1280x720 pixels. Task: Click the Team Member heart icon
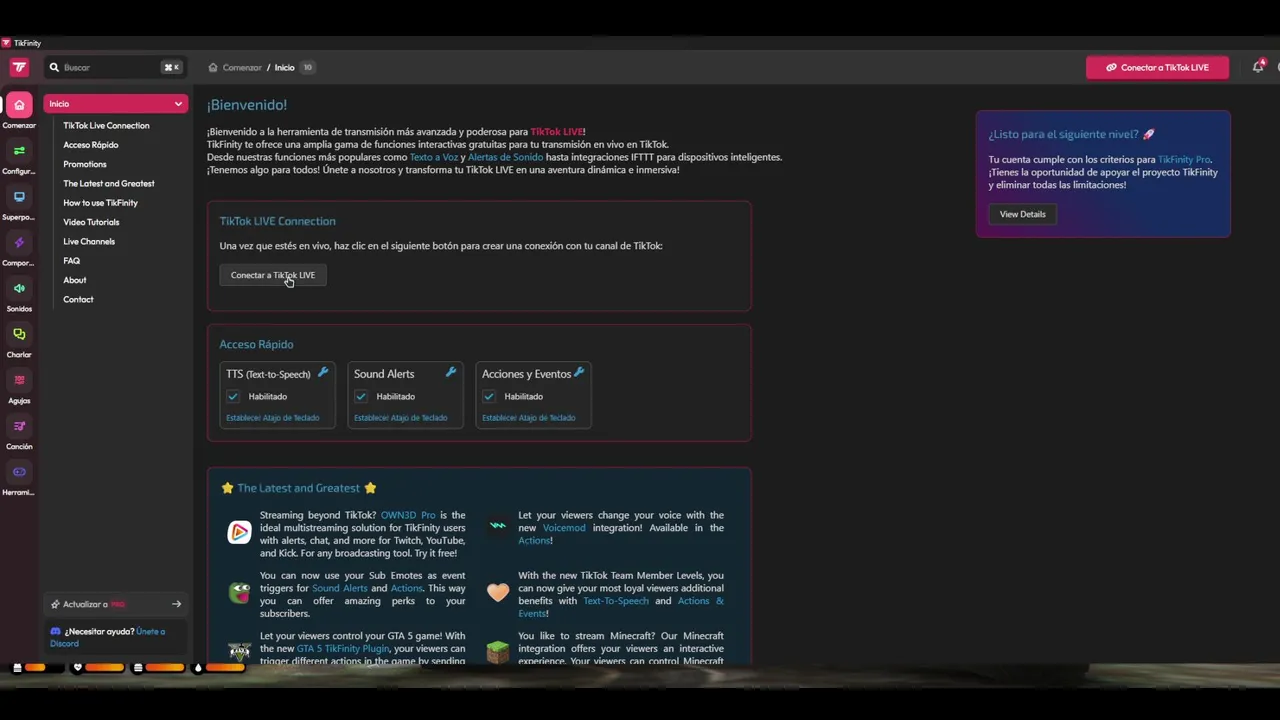497,592
